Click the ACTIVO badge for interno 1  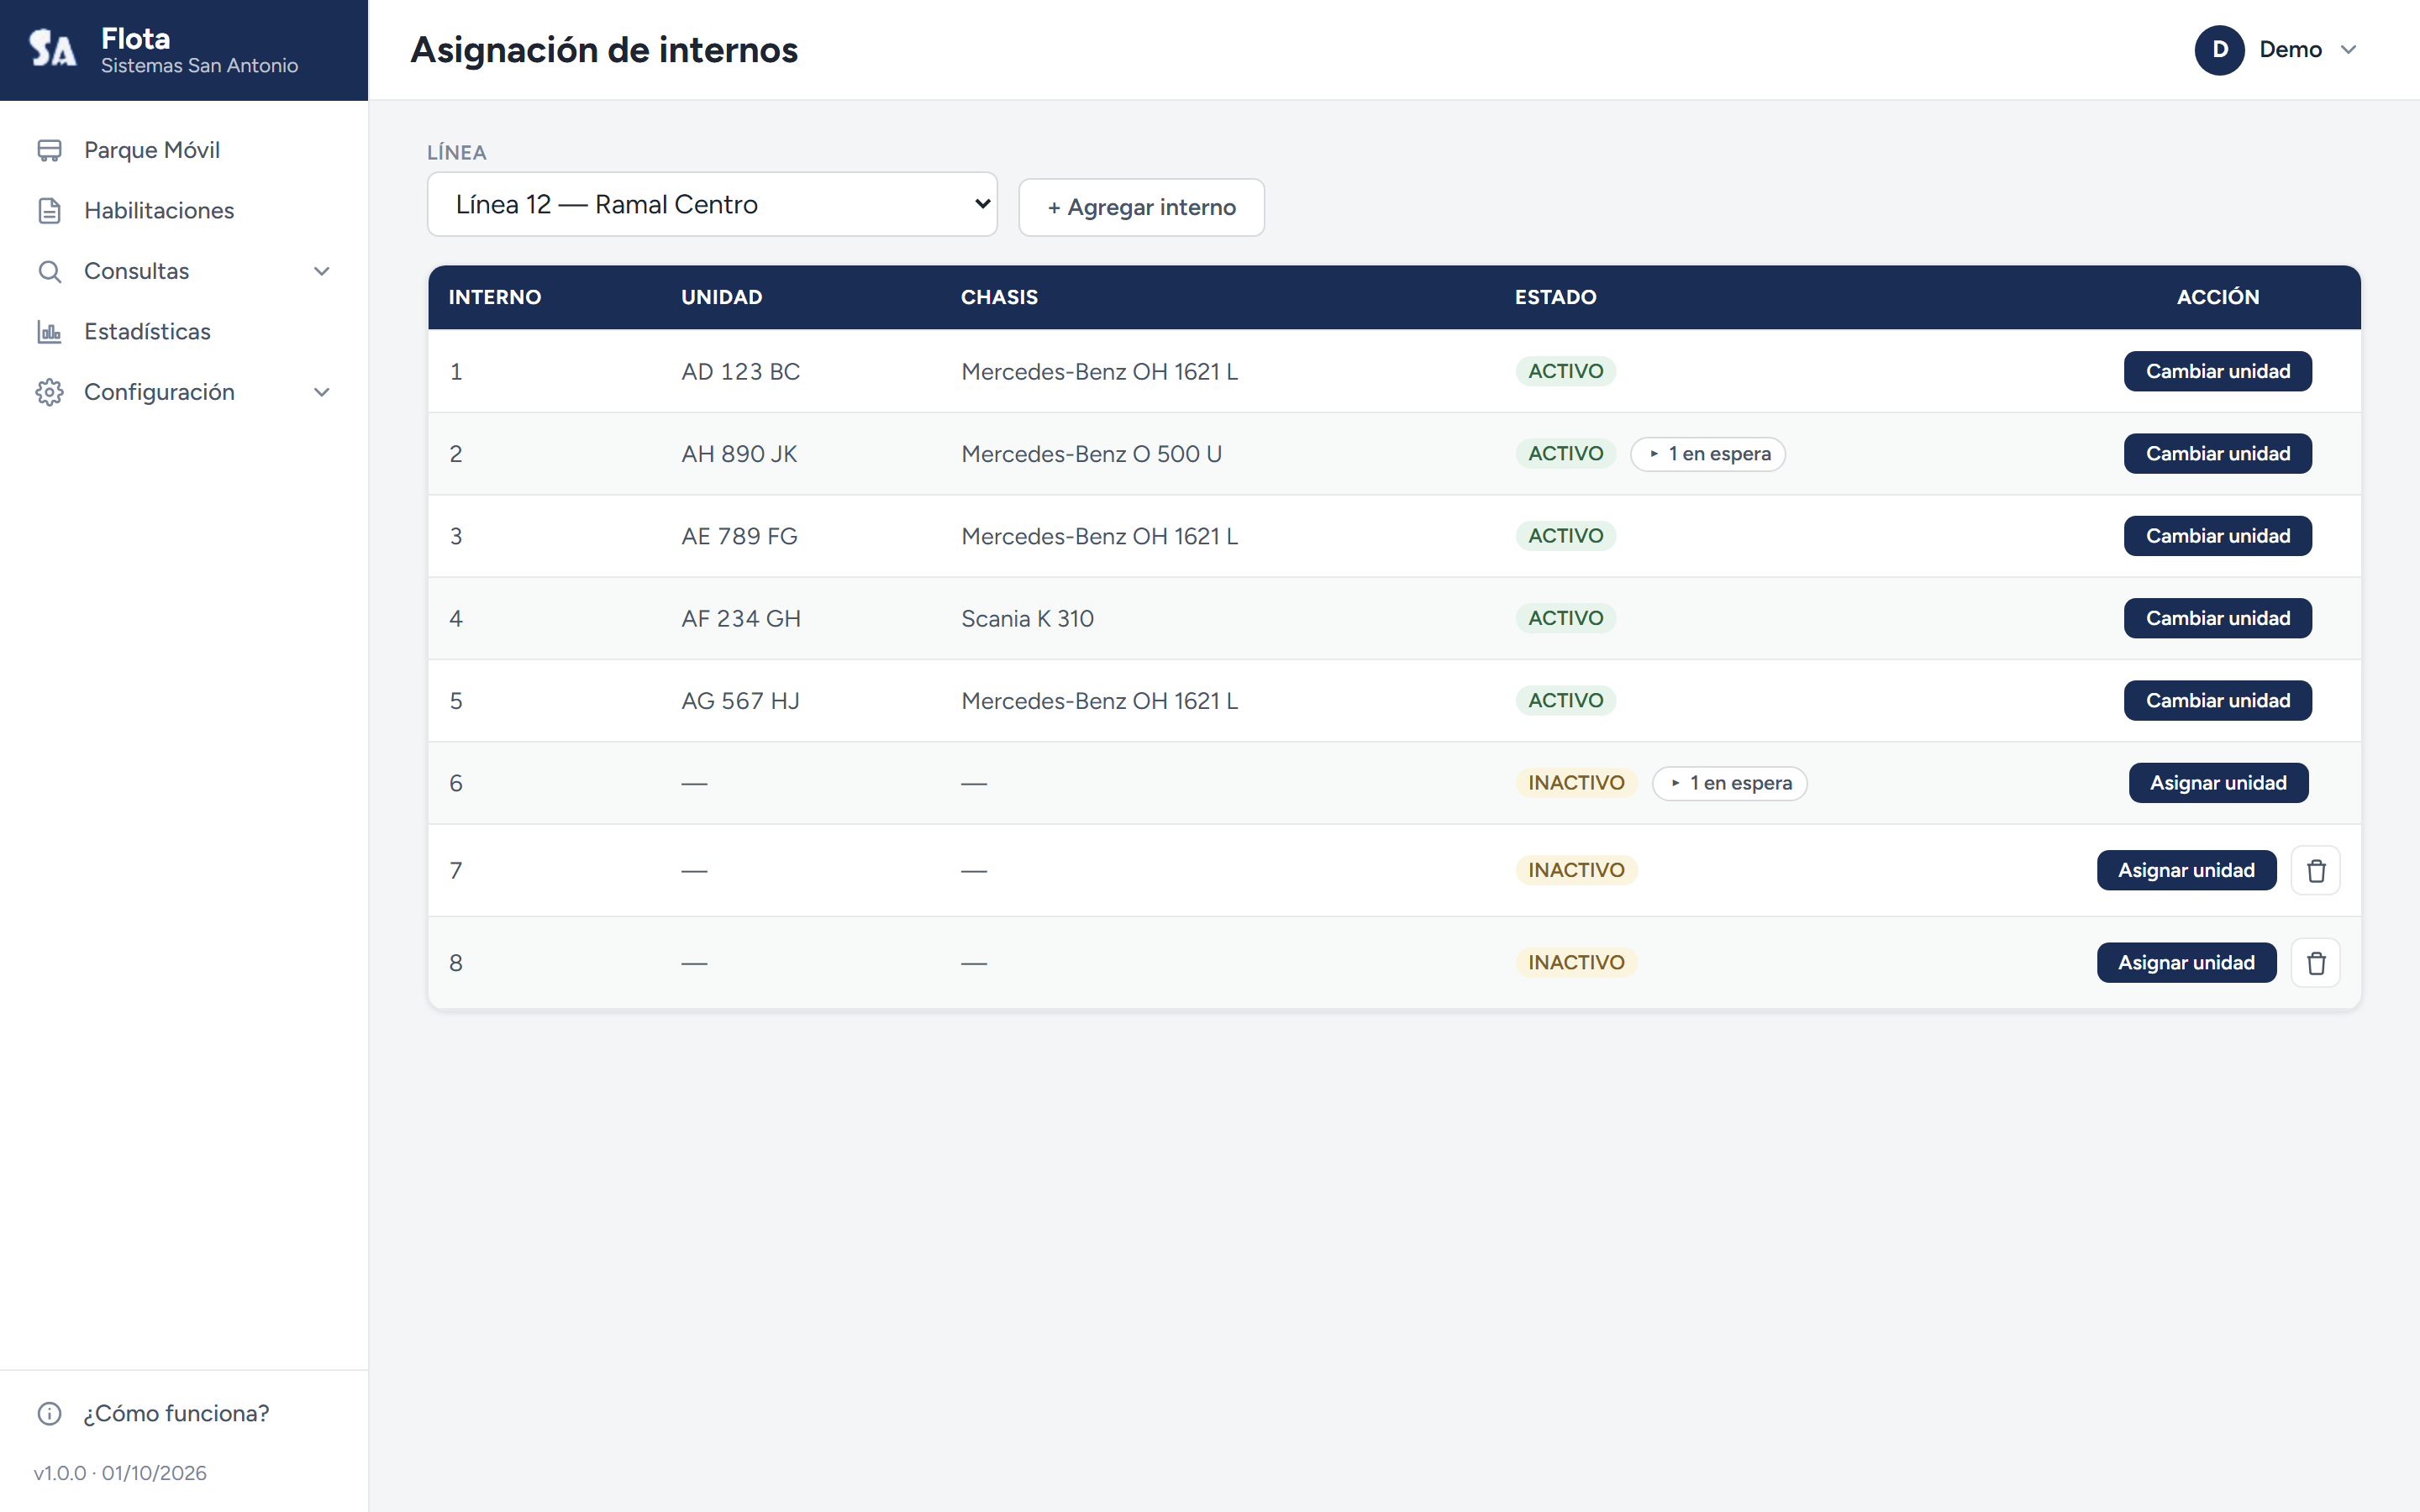[1566, 371]
